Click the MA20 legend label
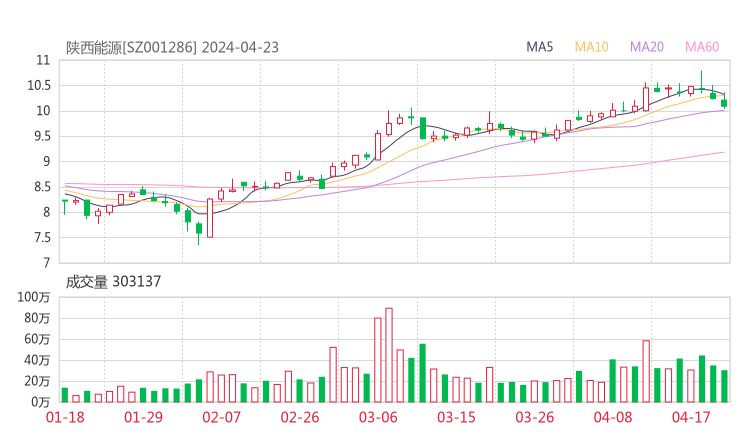 coord(647,47)
